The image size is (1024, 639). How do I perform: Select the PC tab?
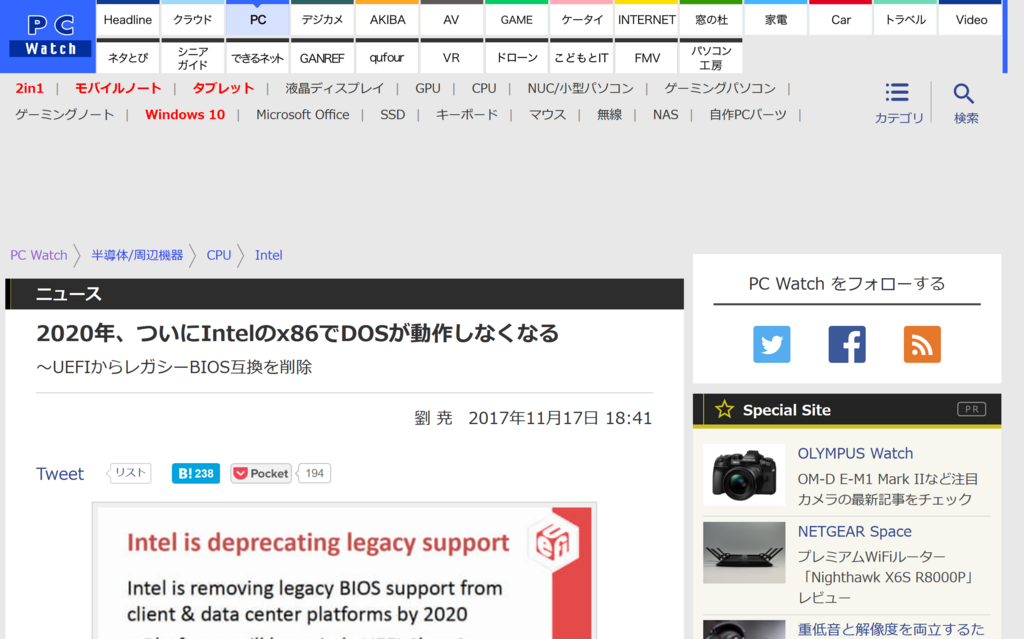point(258,20)
